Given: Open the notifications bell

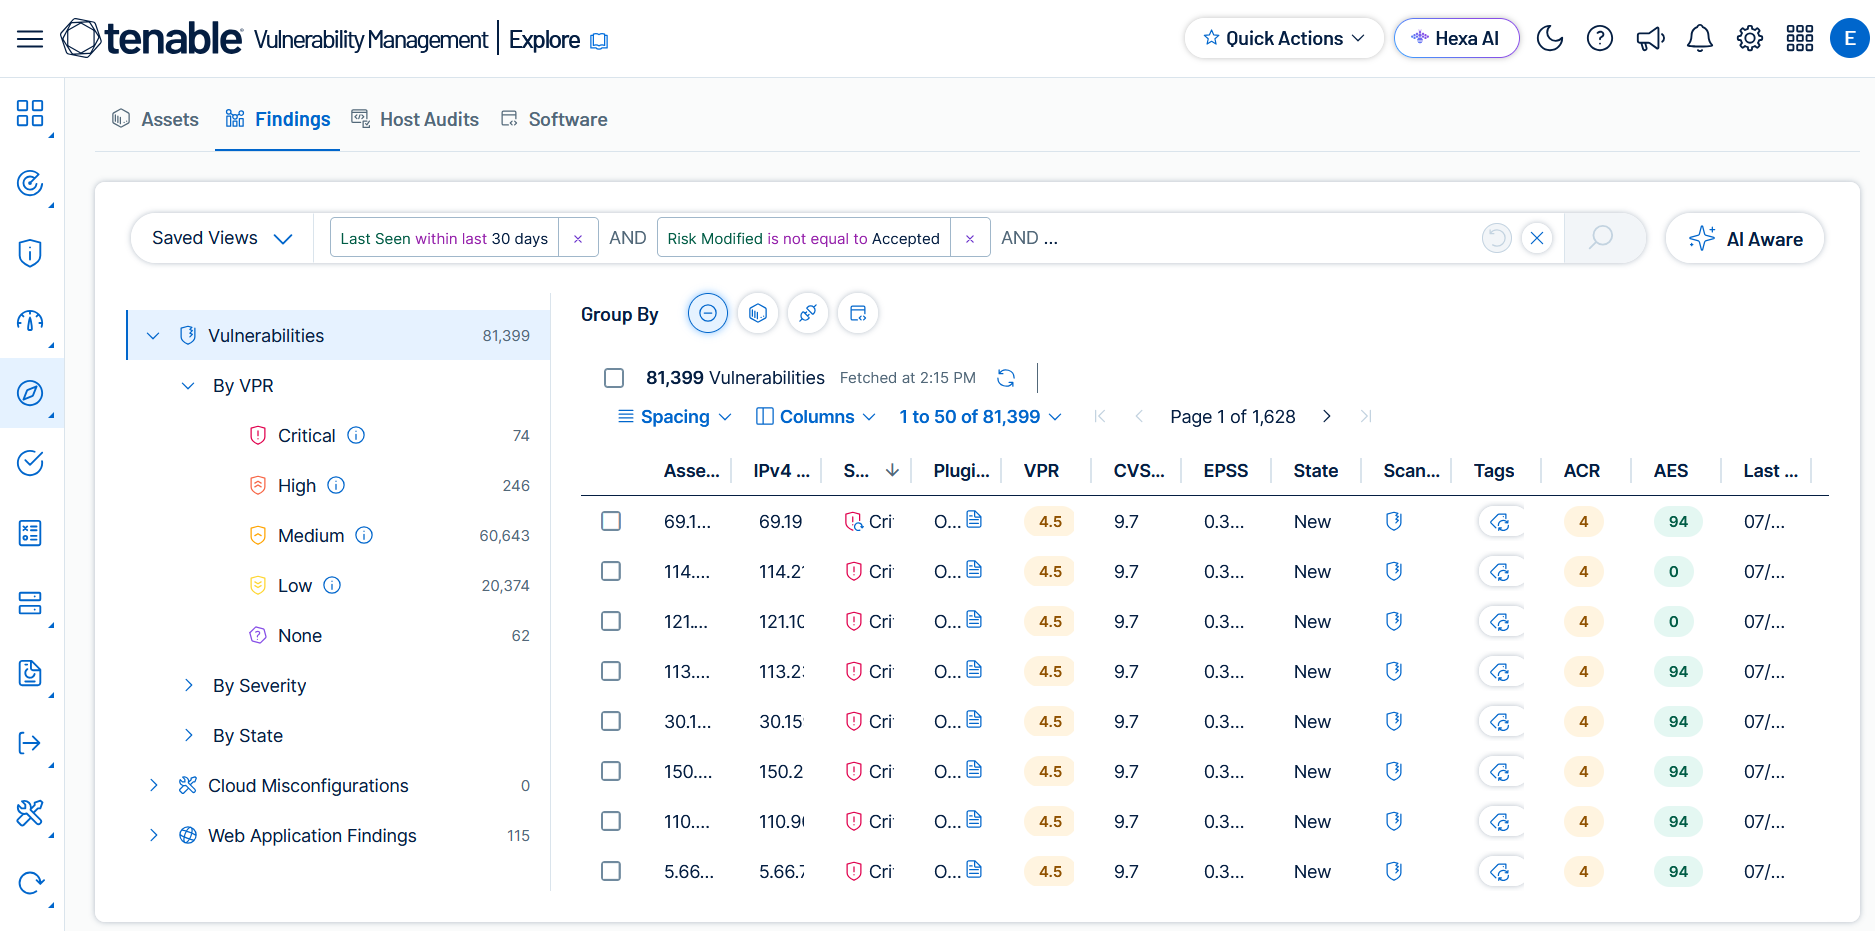Looking at the screenshot, I should click(x=1700, y=39).
